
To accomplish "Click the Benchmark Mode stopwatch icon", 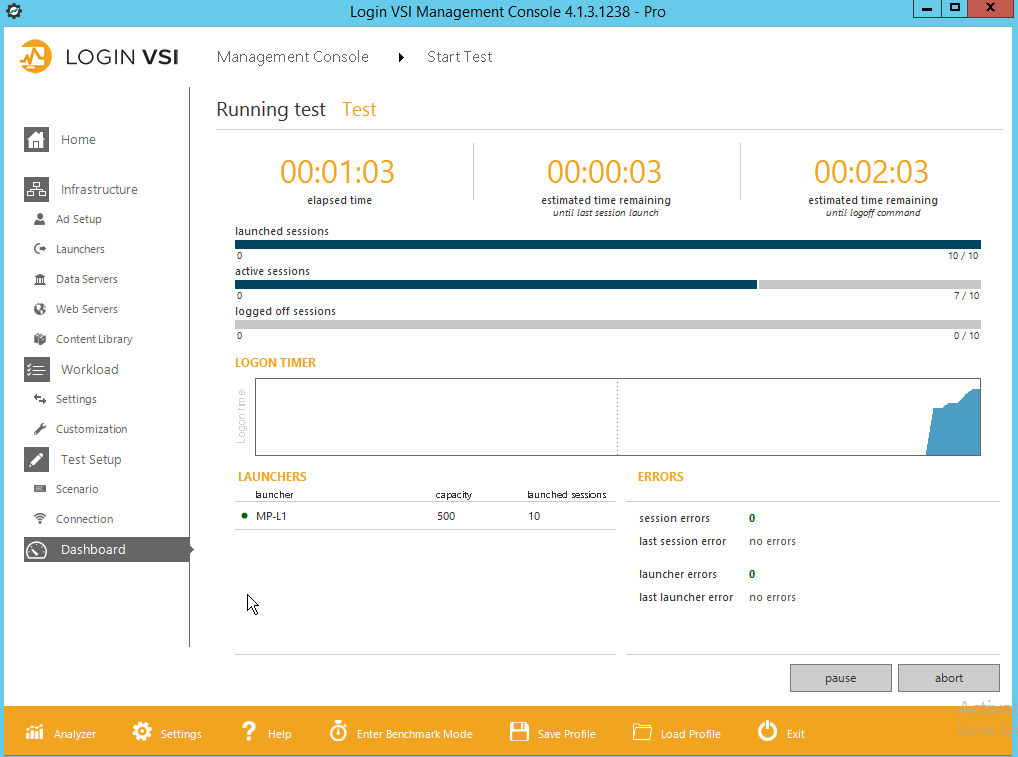I will (338, 730).
